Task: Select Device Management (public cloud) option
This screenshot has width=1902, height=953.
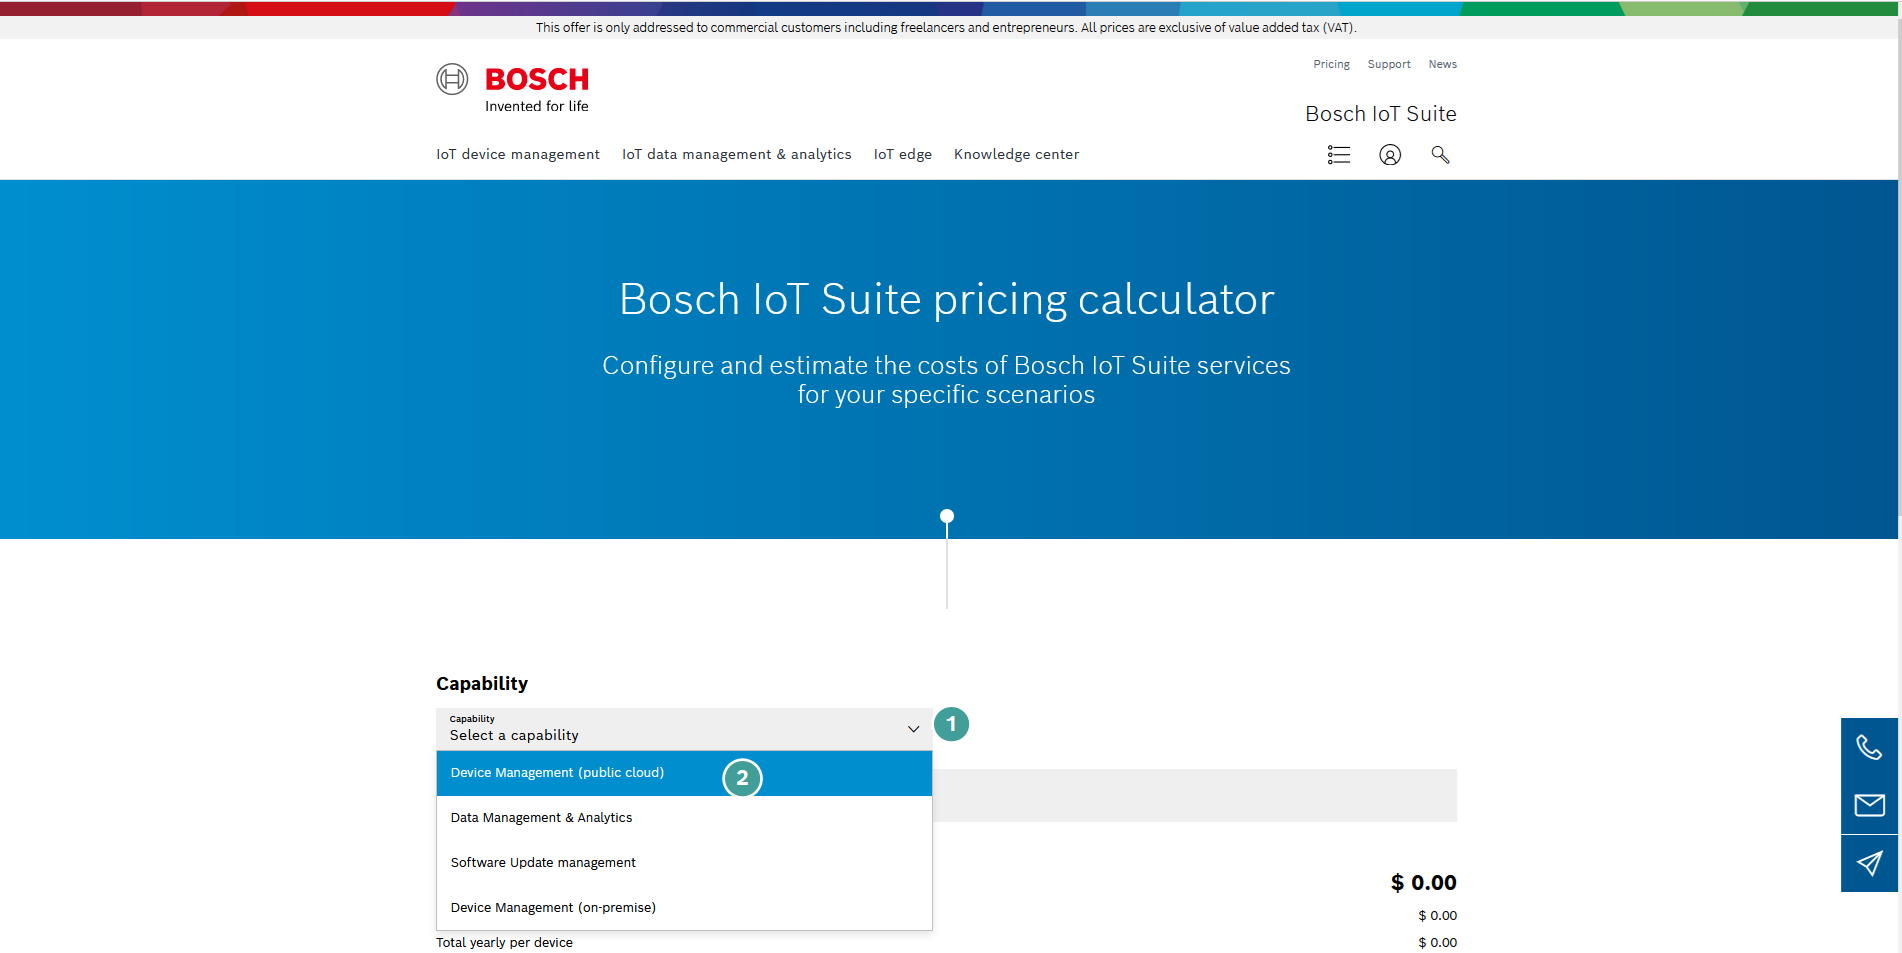Action: click(x=684, y=773)
